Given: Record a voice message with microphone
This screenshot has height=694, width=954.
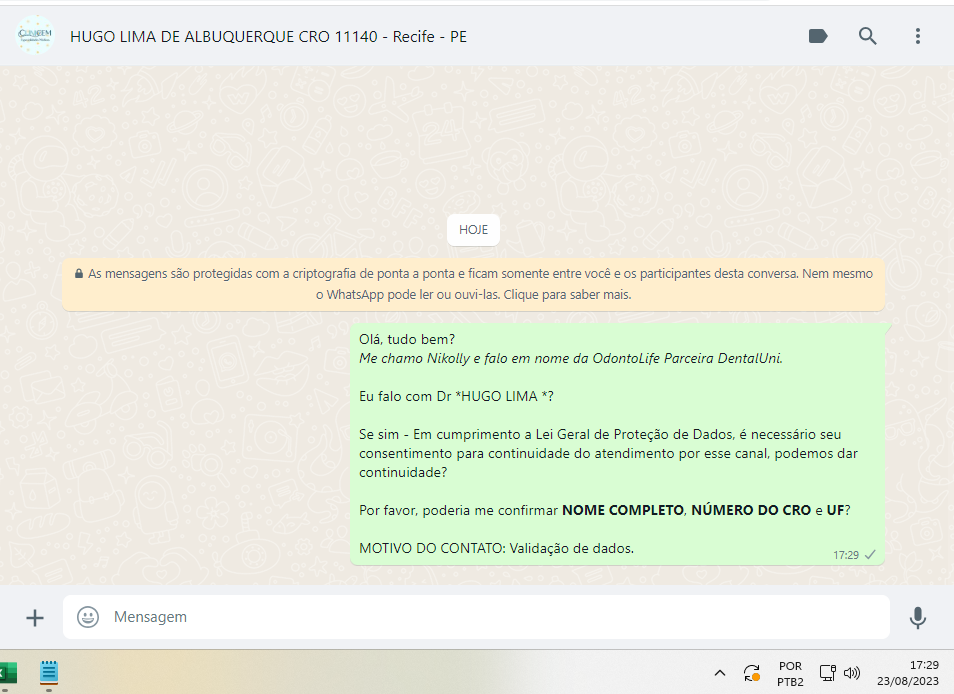Looking at the screenshot, I should click(917, 617).
